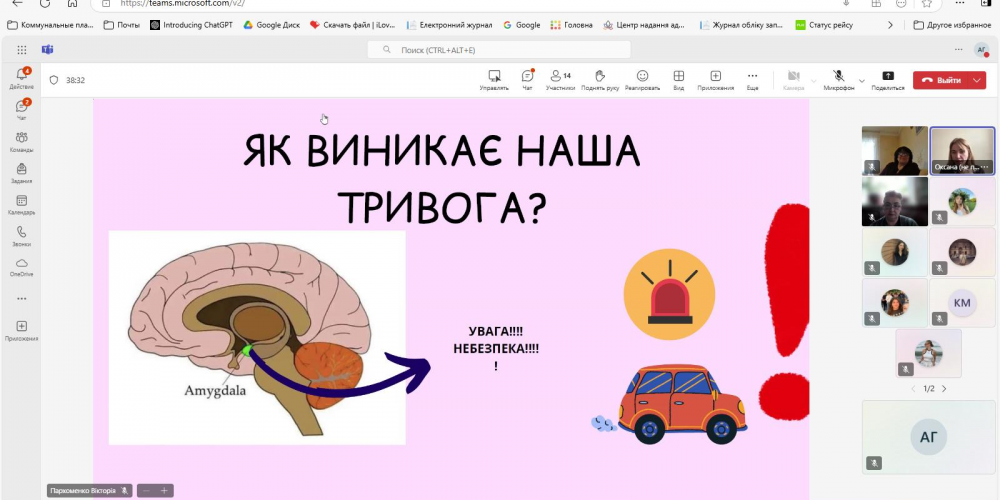Image resolution: width=1000 pixels, height=500 pixels.
Task: Toggle the Микрофон mute button
Action: pyautogui.click(x=838, y=79)
